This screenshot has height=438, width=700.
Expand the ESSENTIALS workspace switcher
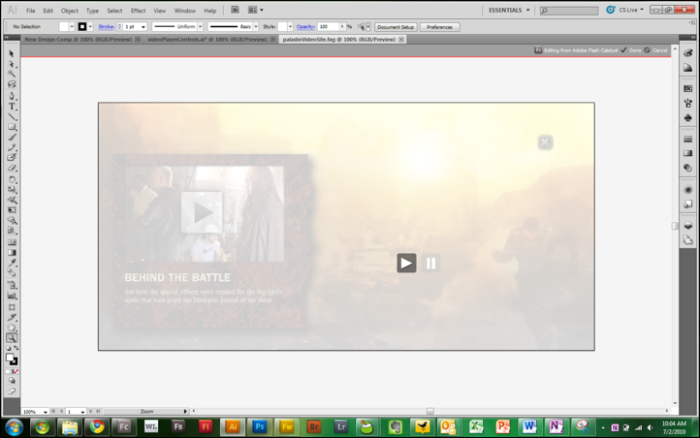(x=509, y=10)
